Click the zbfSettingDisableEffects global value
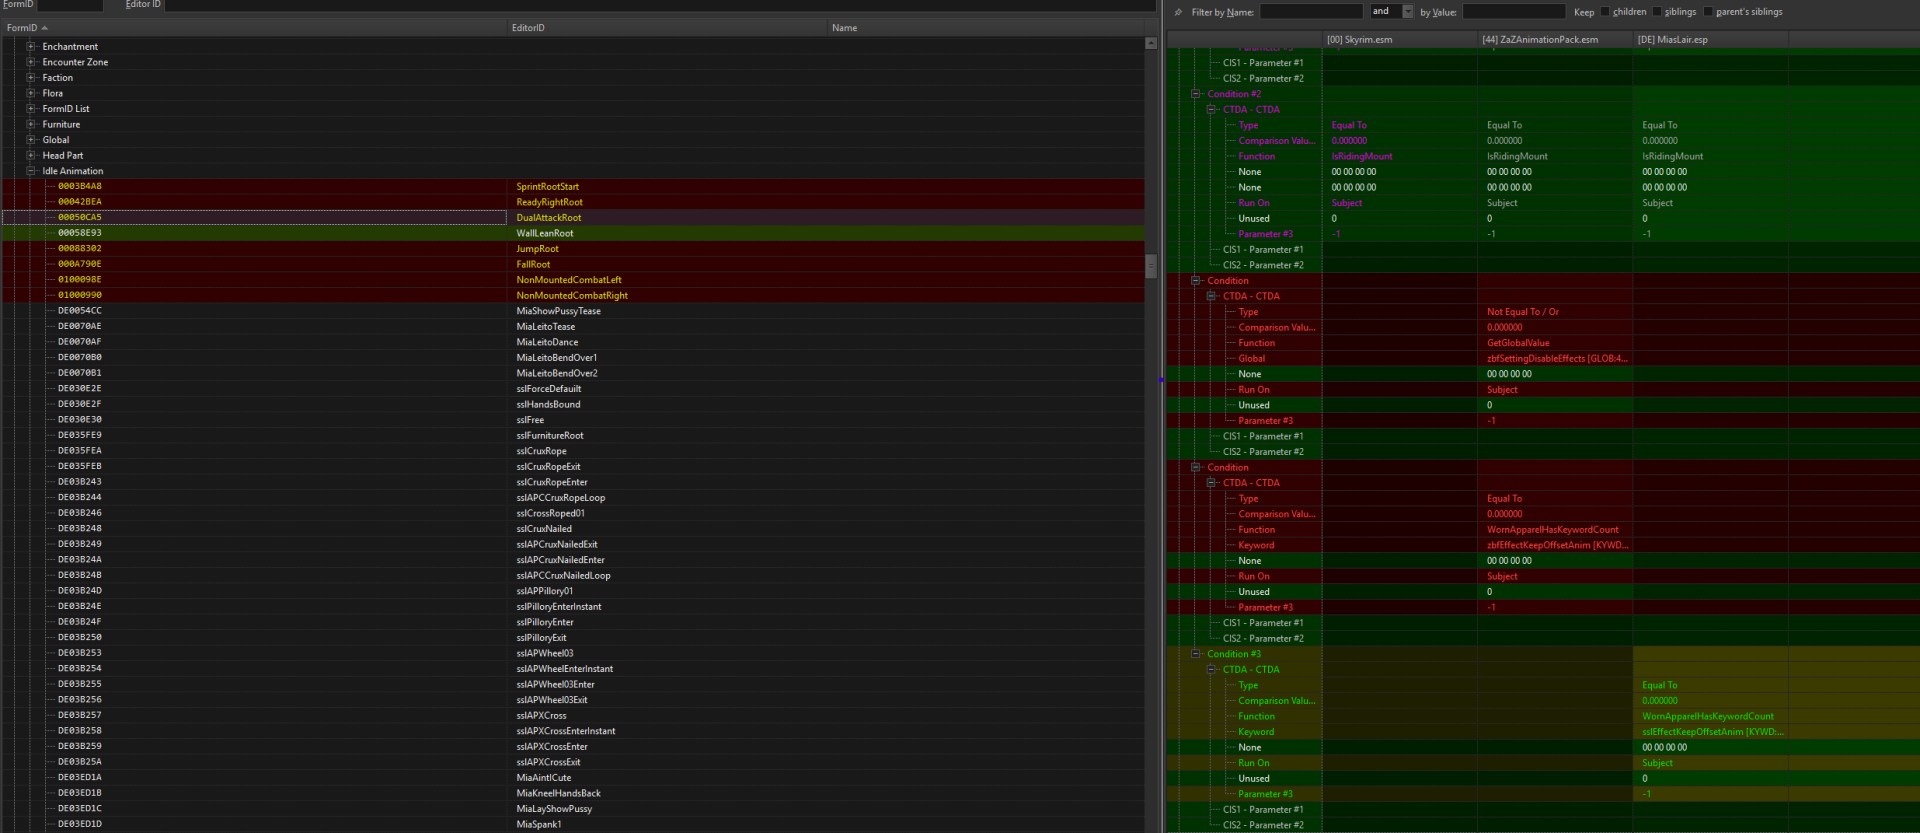Viewport: 1920px width, 833px height. tap(1557, 359)
